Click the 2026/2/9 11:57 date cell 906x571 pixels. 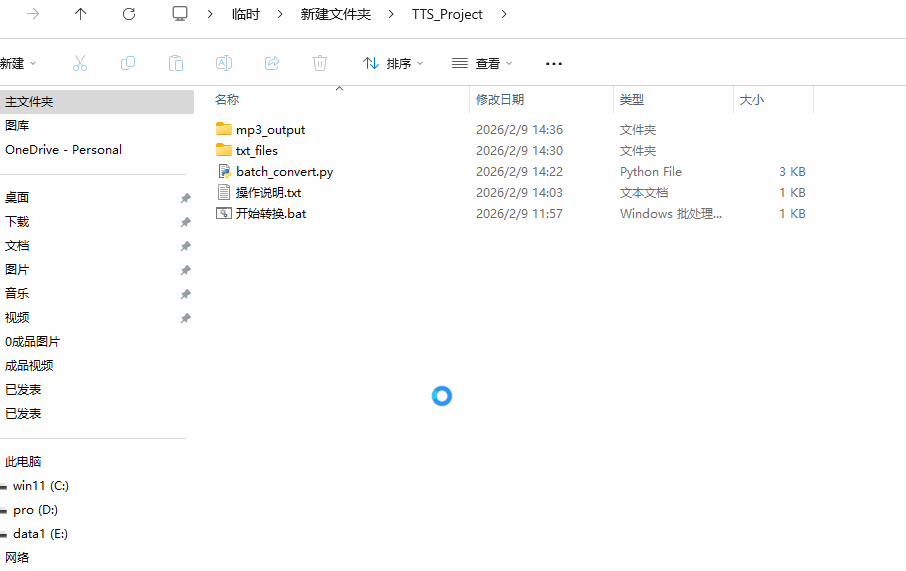(519, 213)
